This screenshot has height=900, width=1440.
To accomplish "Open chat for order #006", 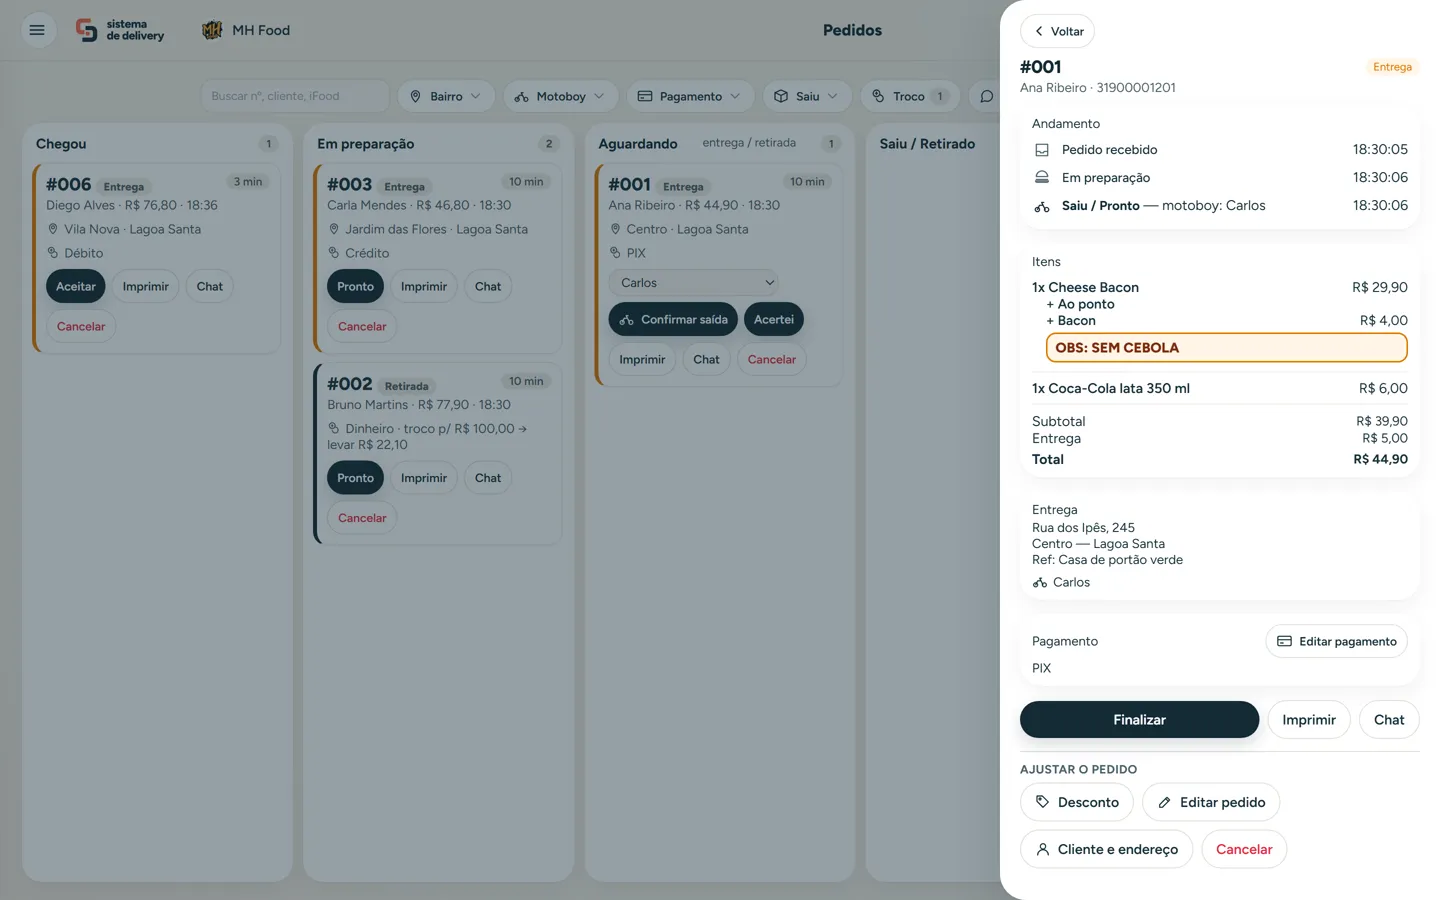I will pos(210,286).
